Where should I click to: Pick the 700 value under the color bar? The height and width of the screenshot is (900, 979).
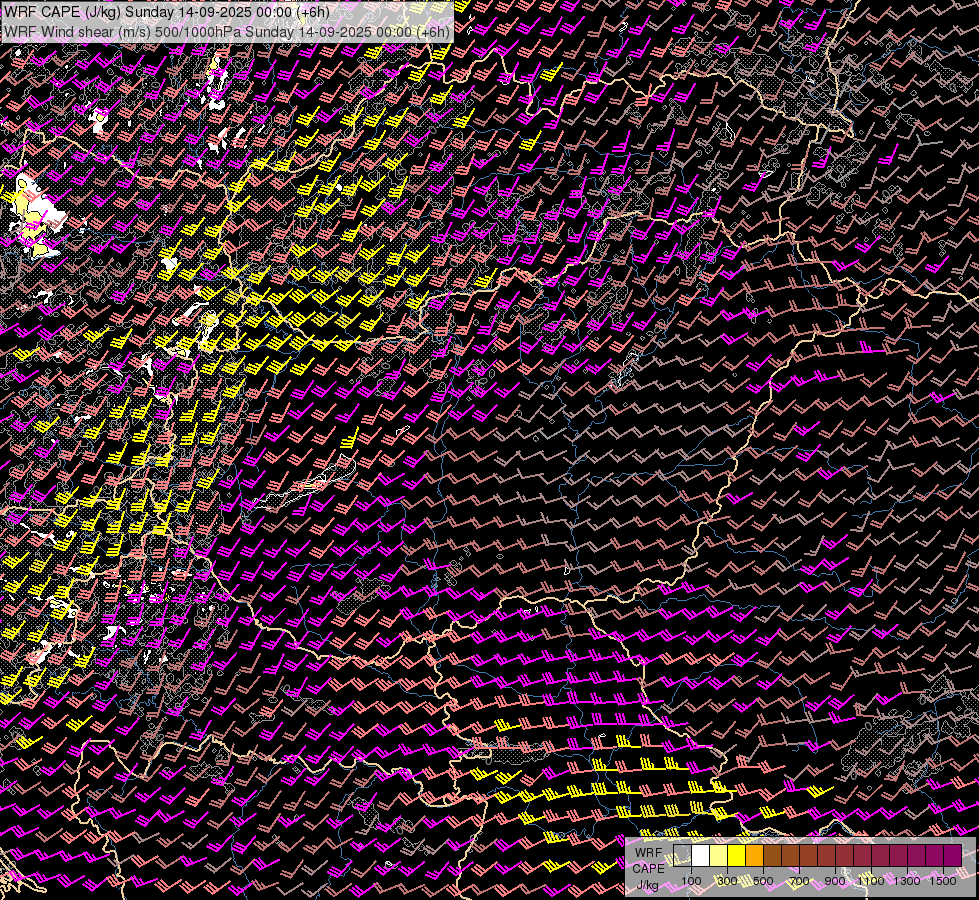(799, 881)
